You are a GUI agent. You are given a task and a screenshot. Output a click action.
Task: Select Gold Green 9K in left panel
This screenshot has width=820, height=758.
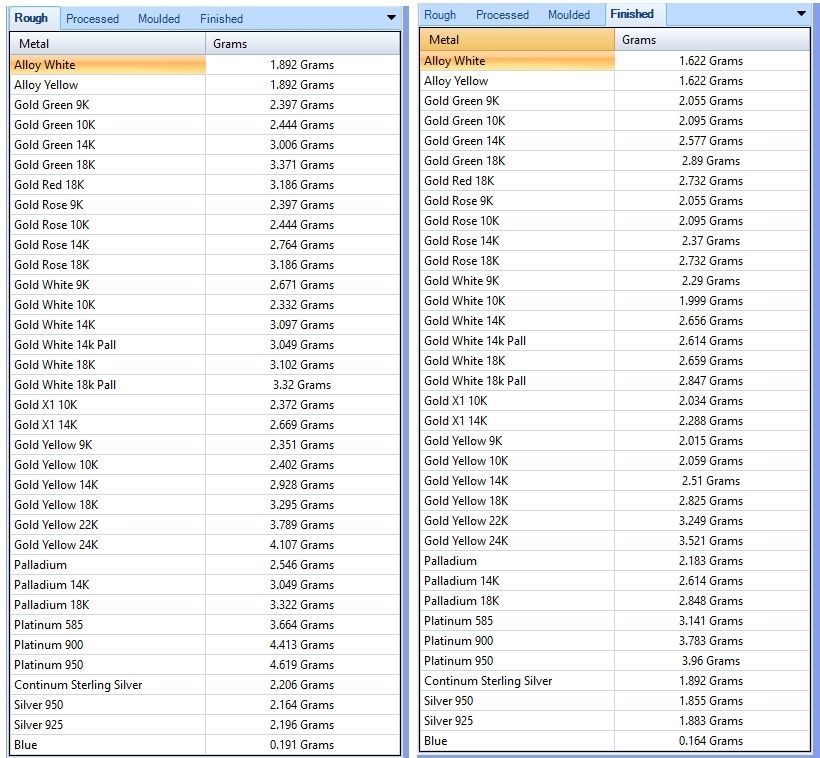point(205,105)
